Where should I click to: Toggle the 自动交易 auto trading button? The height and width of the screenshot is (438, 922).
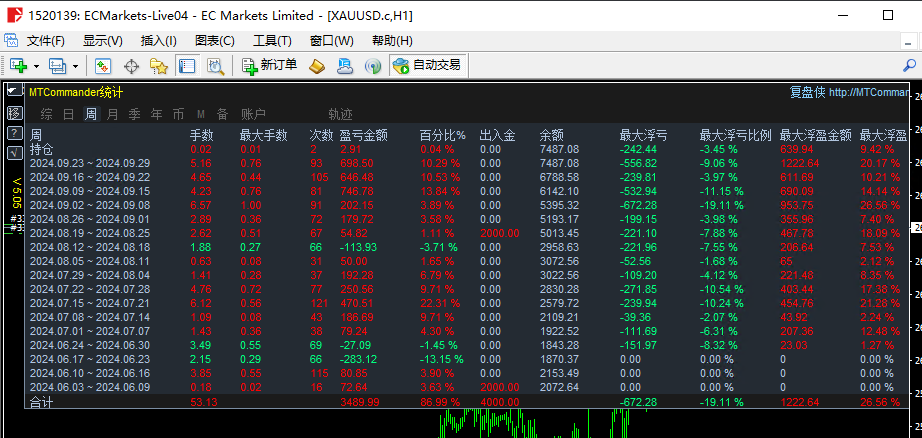pos(427,66)
